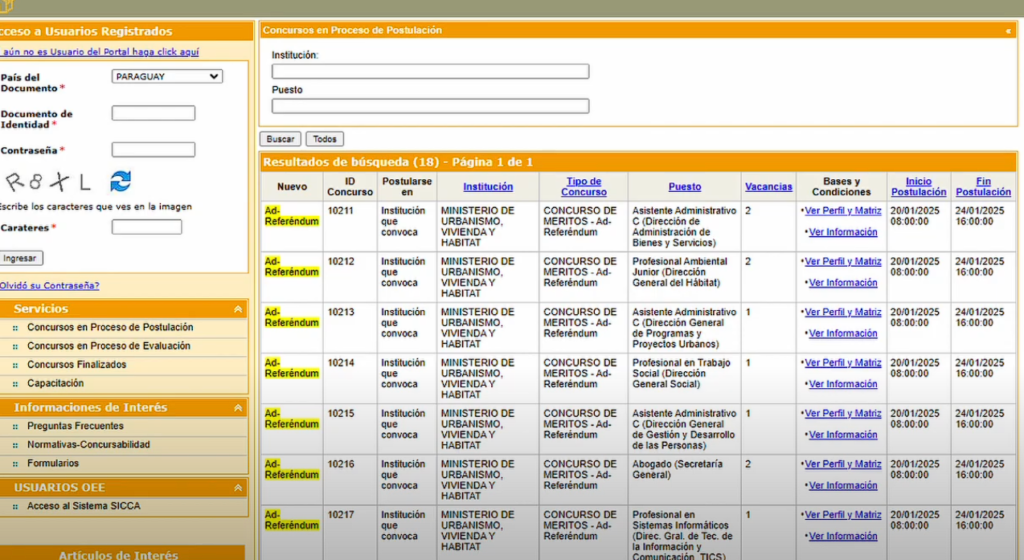Image resolution: width=1024 pixels, height=560 pixels.
Task: Collapse the Concursos en Proceso de Postulación panel
Action: pos(1008,31)
